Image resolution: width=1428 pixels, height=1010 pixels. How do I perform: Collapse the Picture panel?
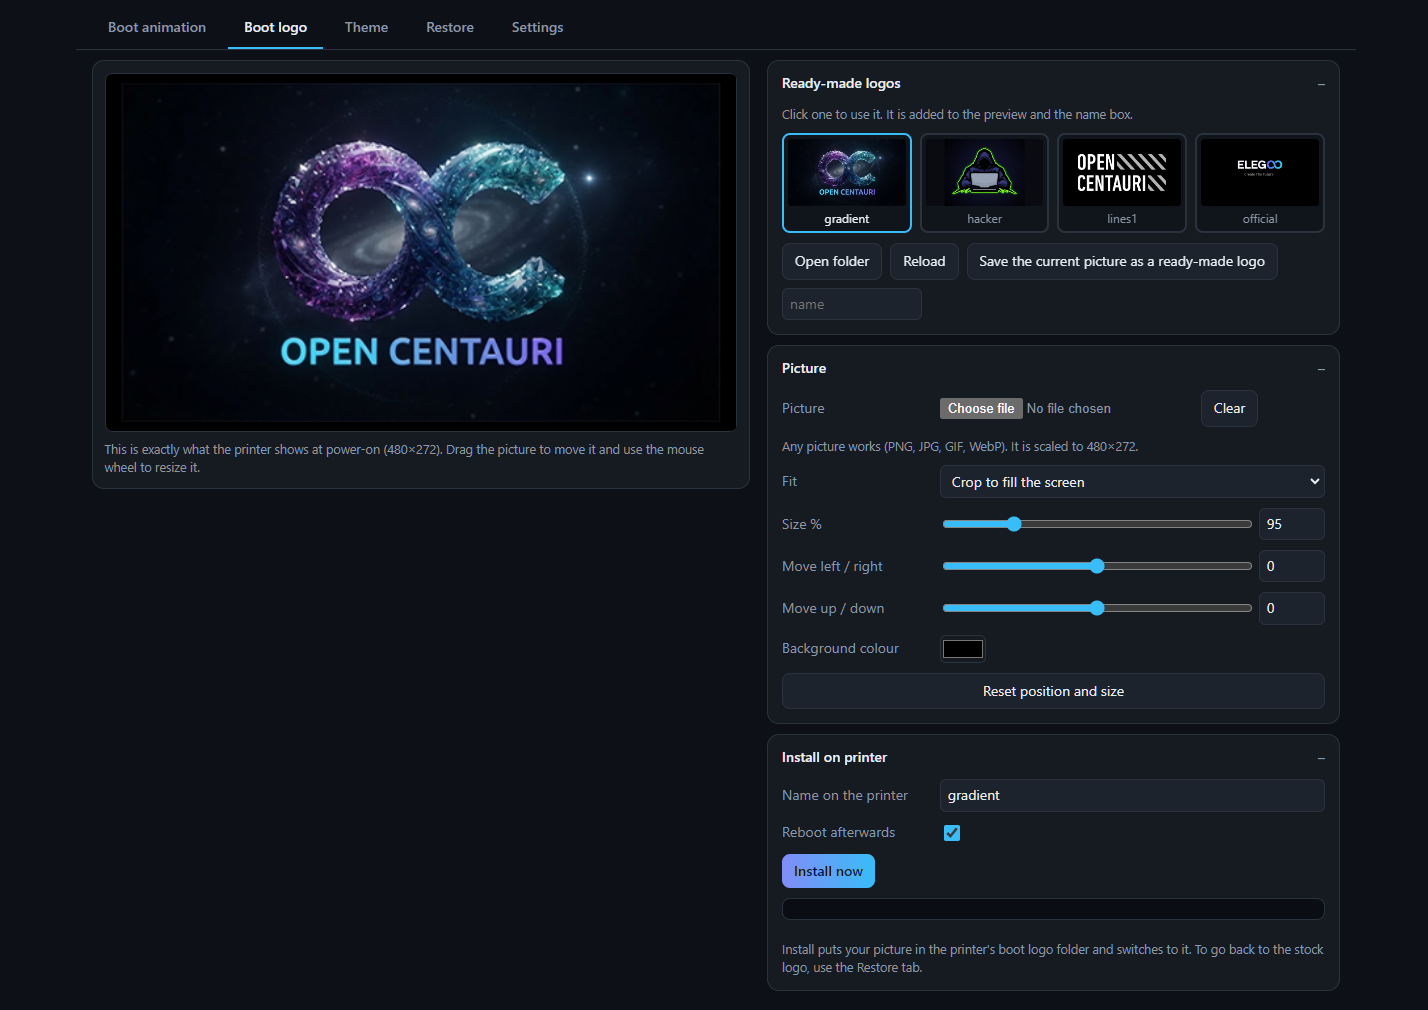1321,369
